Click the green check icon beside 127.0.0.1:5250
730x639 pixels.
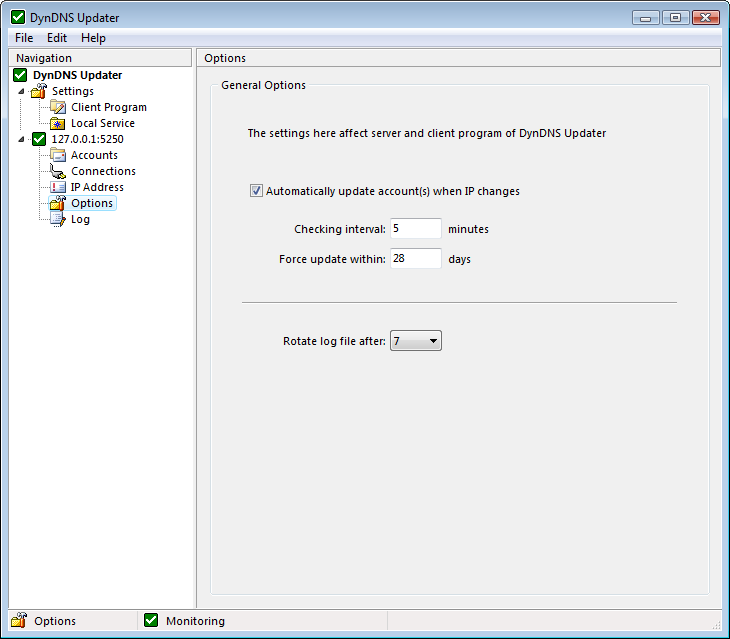click(x=39, y=139)
